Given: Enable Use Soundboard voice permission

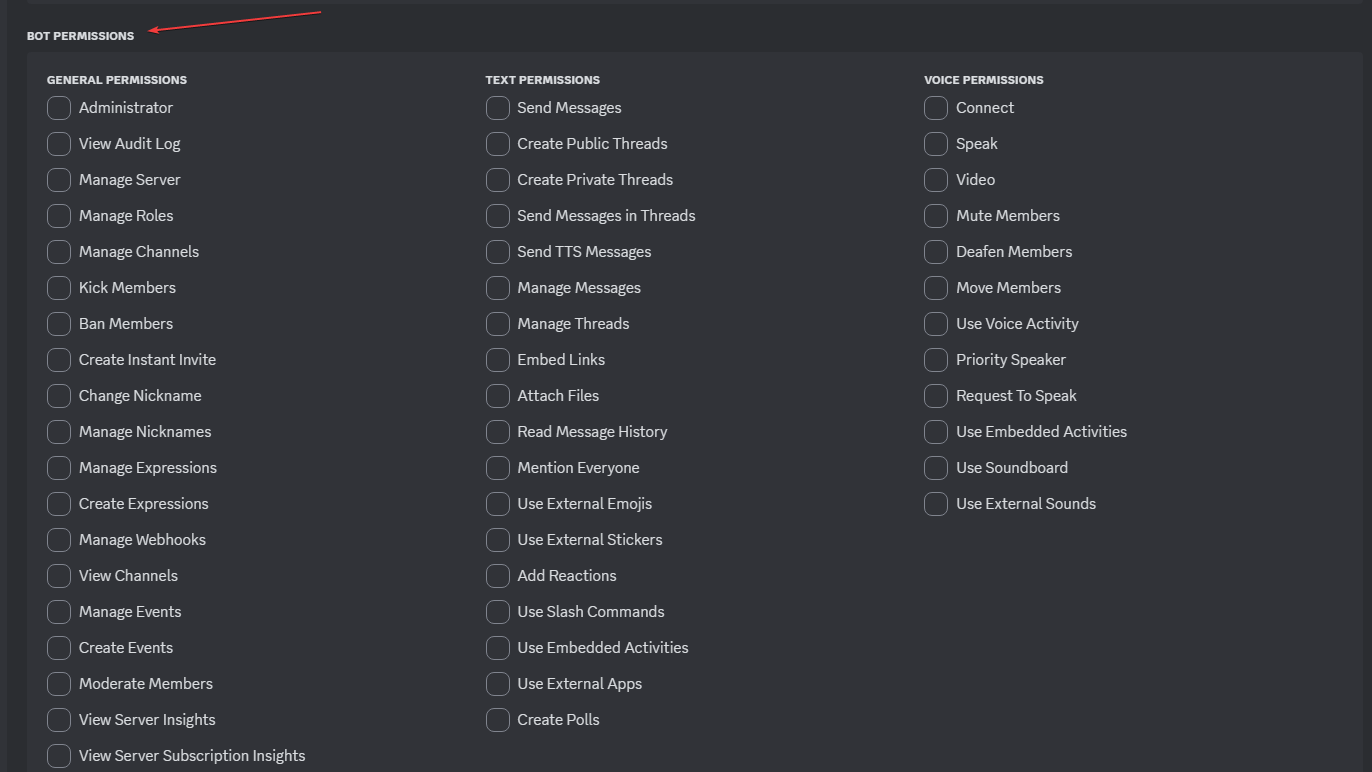Looking at the screenshot, I should coord(936,468).
